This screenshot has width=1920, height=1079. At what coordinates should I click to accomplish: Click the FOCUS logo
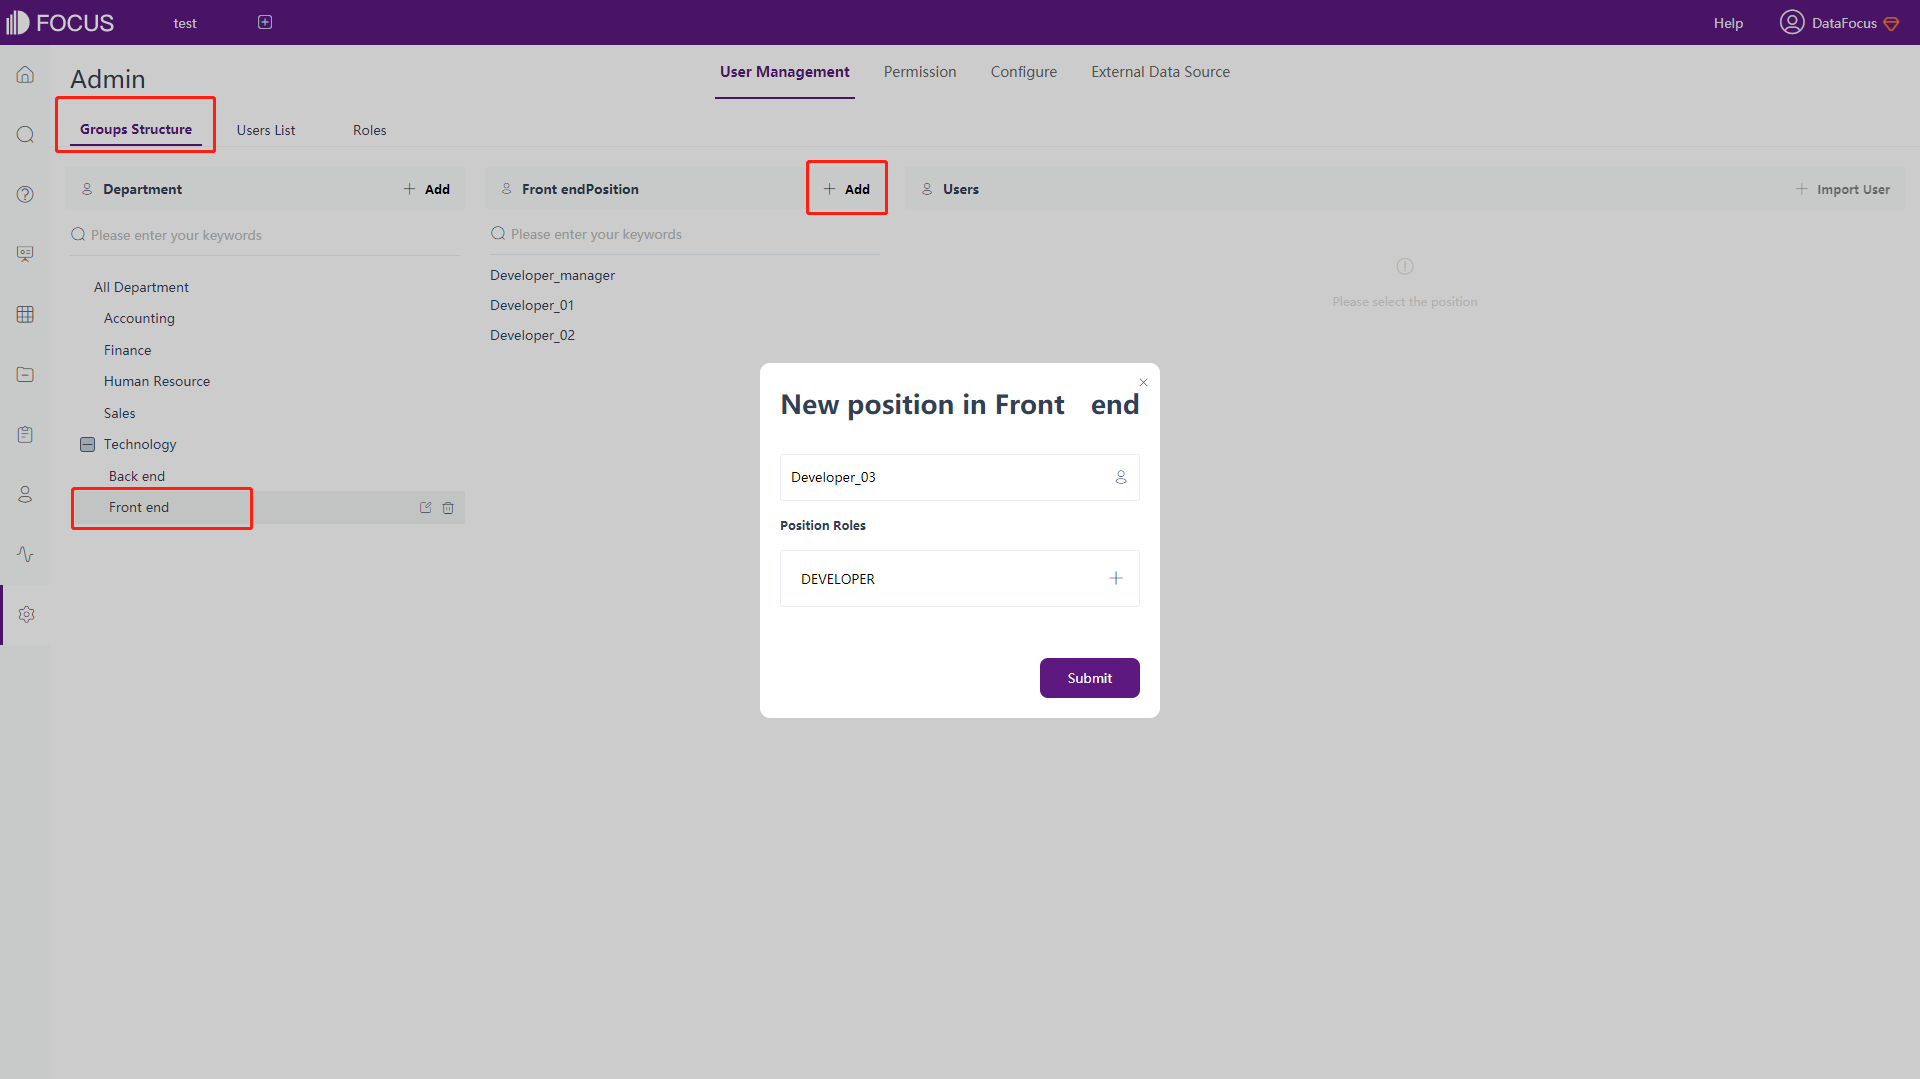(x=60, y=22)
